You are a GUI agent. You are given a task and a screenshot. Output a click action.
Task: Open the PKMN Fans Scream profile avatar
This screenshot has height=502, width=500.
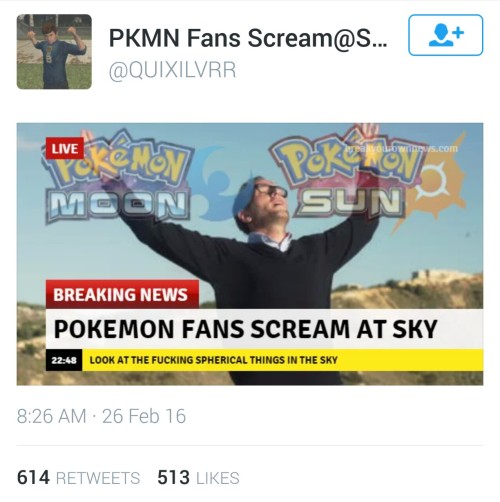pyautogui.click(x=54, y=52)
